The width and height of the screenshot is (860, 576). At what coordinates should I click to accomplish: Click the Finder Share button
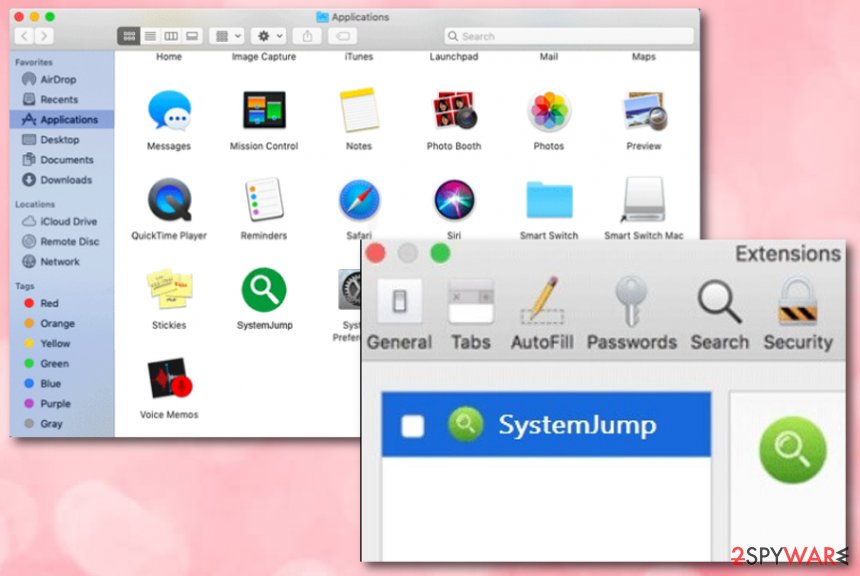[307, 36]
